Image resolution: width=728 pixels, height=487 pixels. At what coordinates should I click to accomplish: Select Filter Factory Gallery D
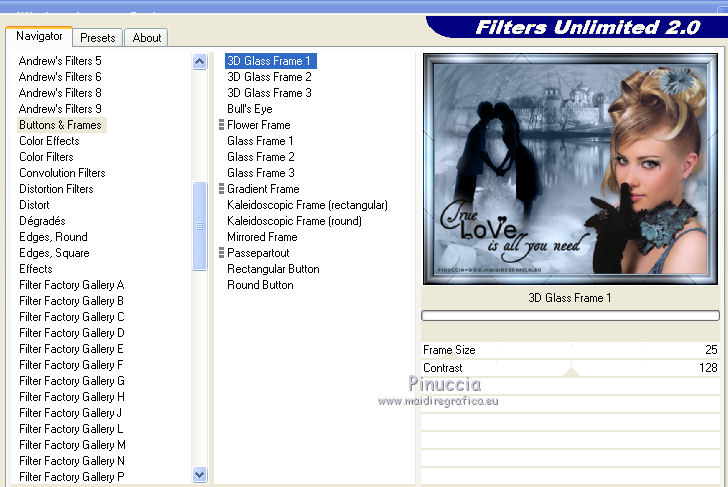(72, 333)
